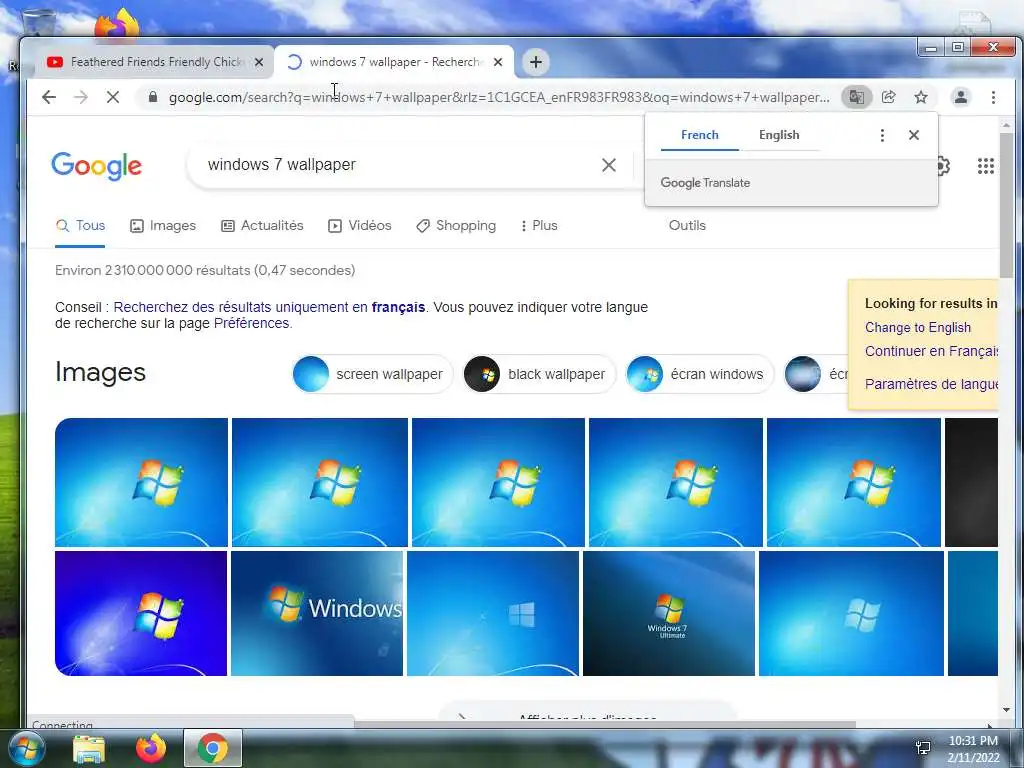Clear the search query text
Viewport: 1024px width, 768px height.
(x=608, y=165)
